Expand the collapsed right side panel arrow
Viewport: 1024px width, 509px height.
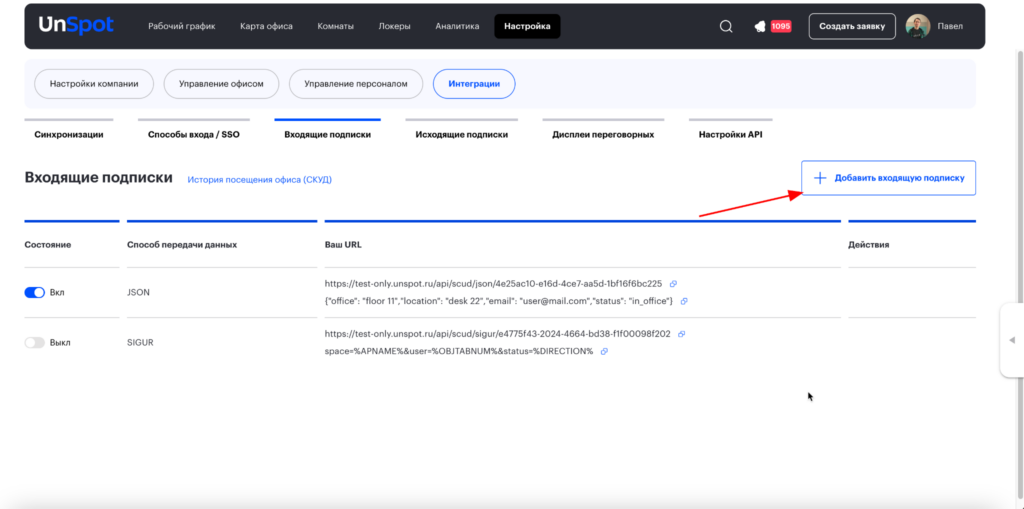tap(1012, 340)
